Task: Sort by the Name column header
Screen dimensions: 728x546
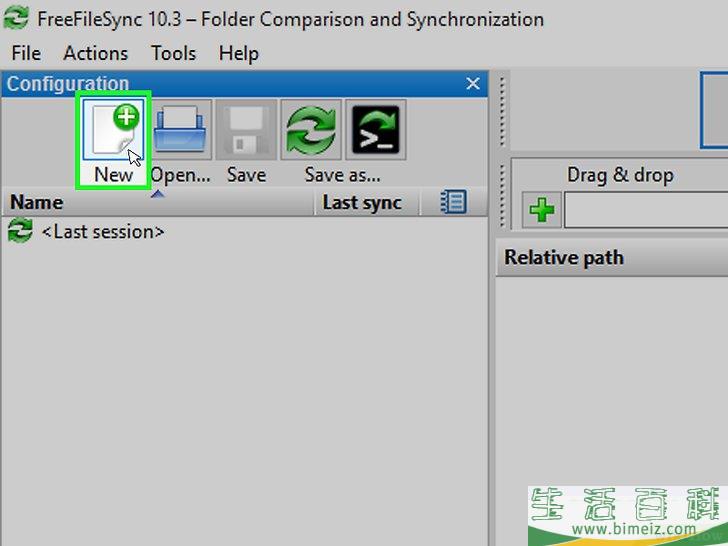Action: pyautogui.click(x=158, y=202)
